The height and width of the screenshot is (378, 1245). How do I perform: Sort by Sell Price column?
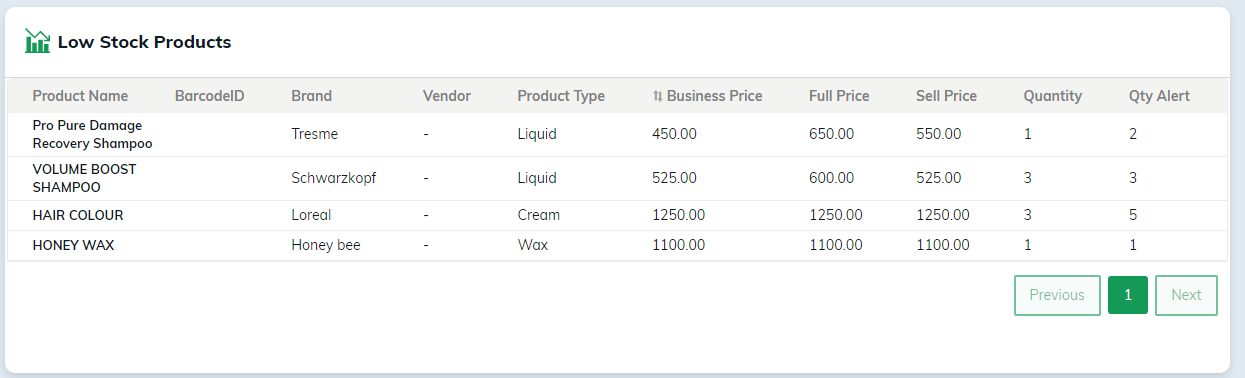(x=946, y=96)
